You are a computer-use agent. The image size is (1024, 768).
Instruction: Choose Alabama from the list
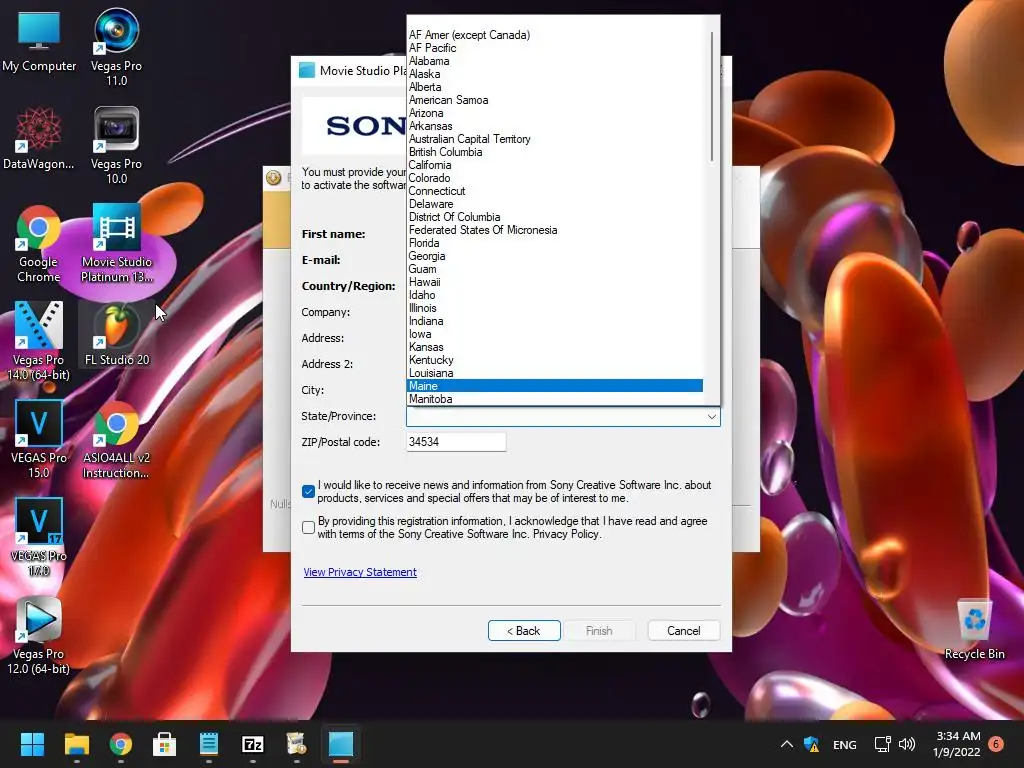[x=554, y=61]
